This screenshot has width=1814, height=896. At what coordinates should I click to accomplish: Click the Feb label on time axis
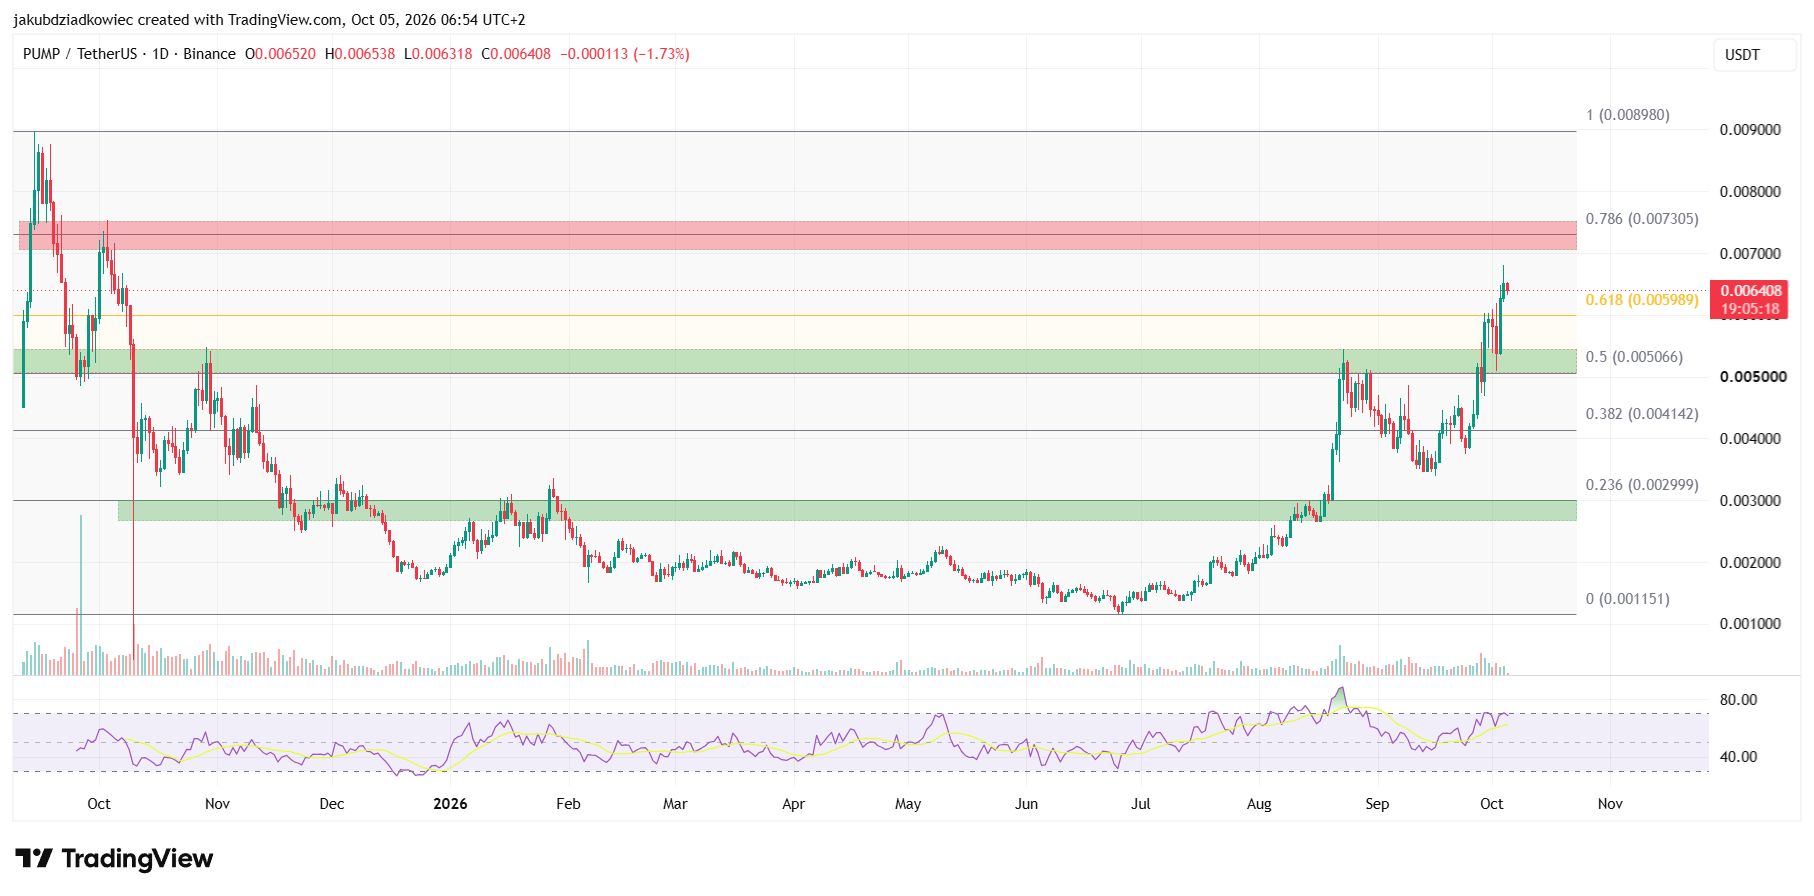(568, 804)
